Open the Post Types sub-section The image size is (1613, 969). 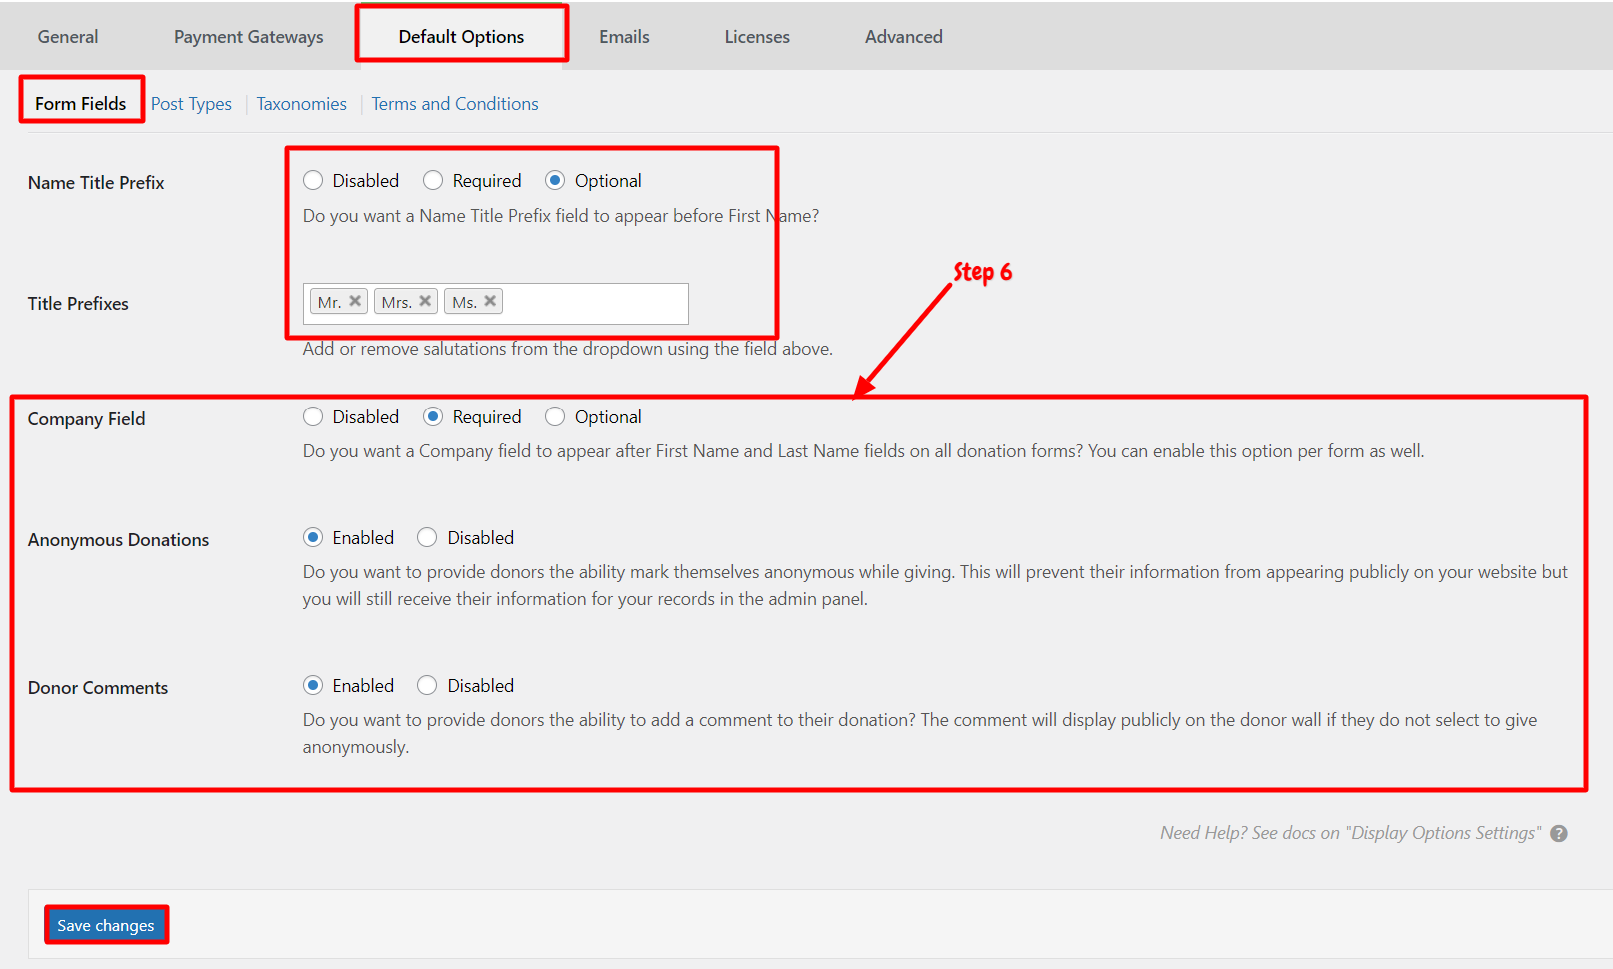[x=191, y=104]
